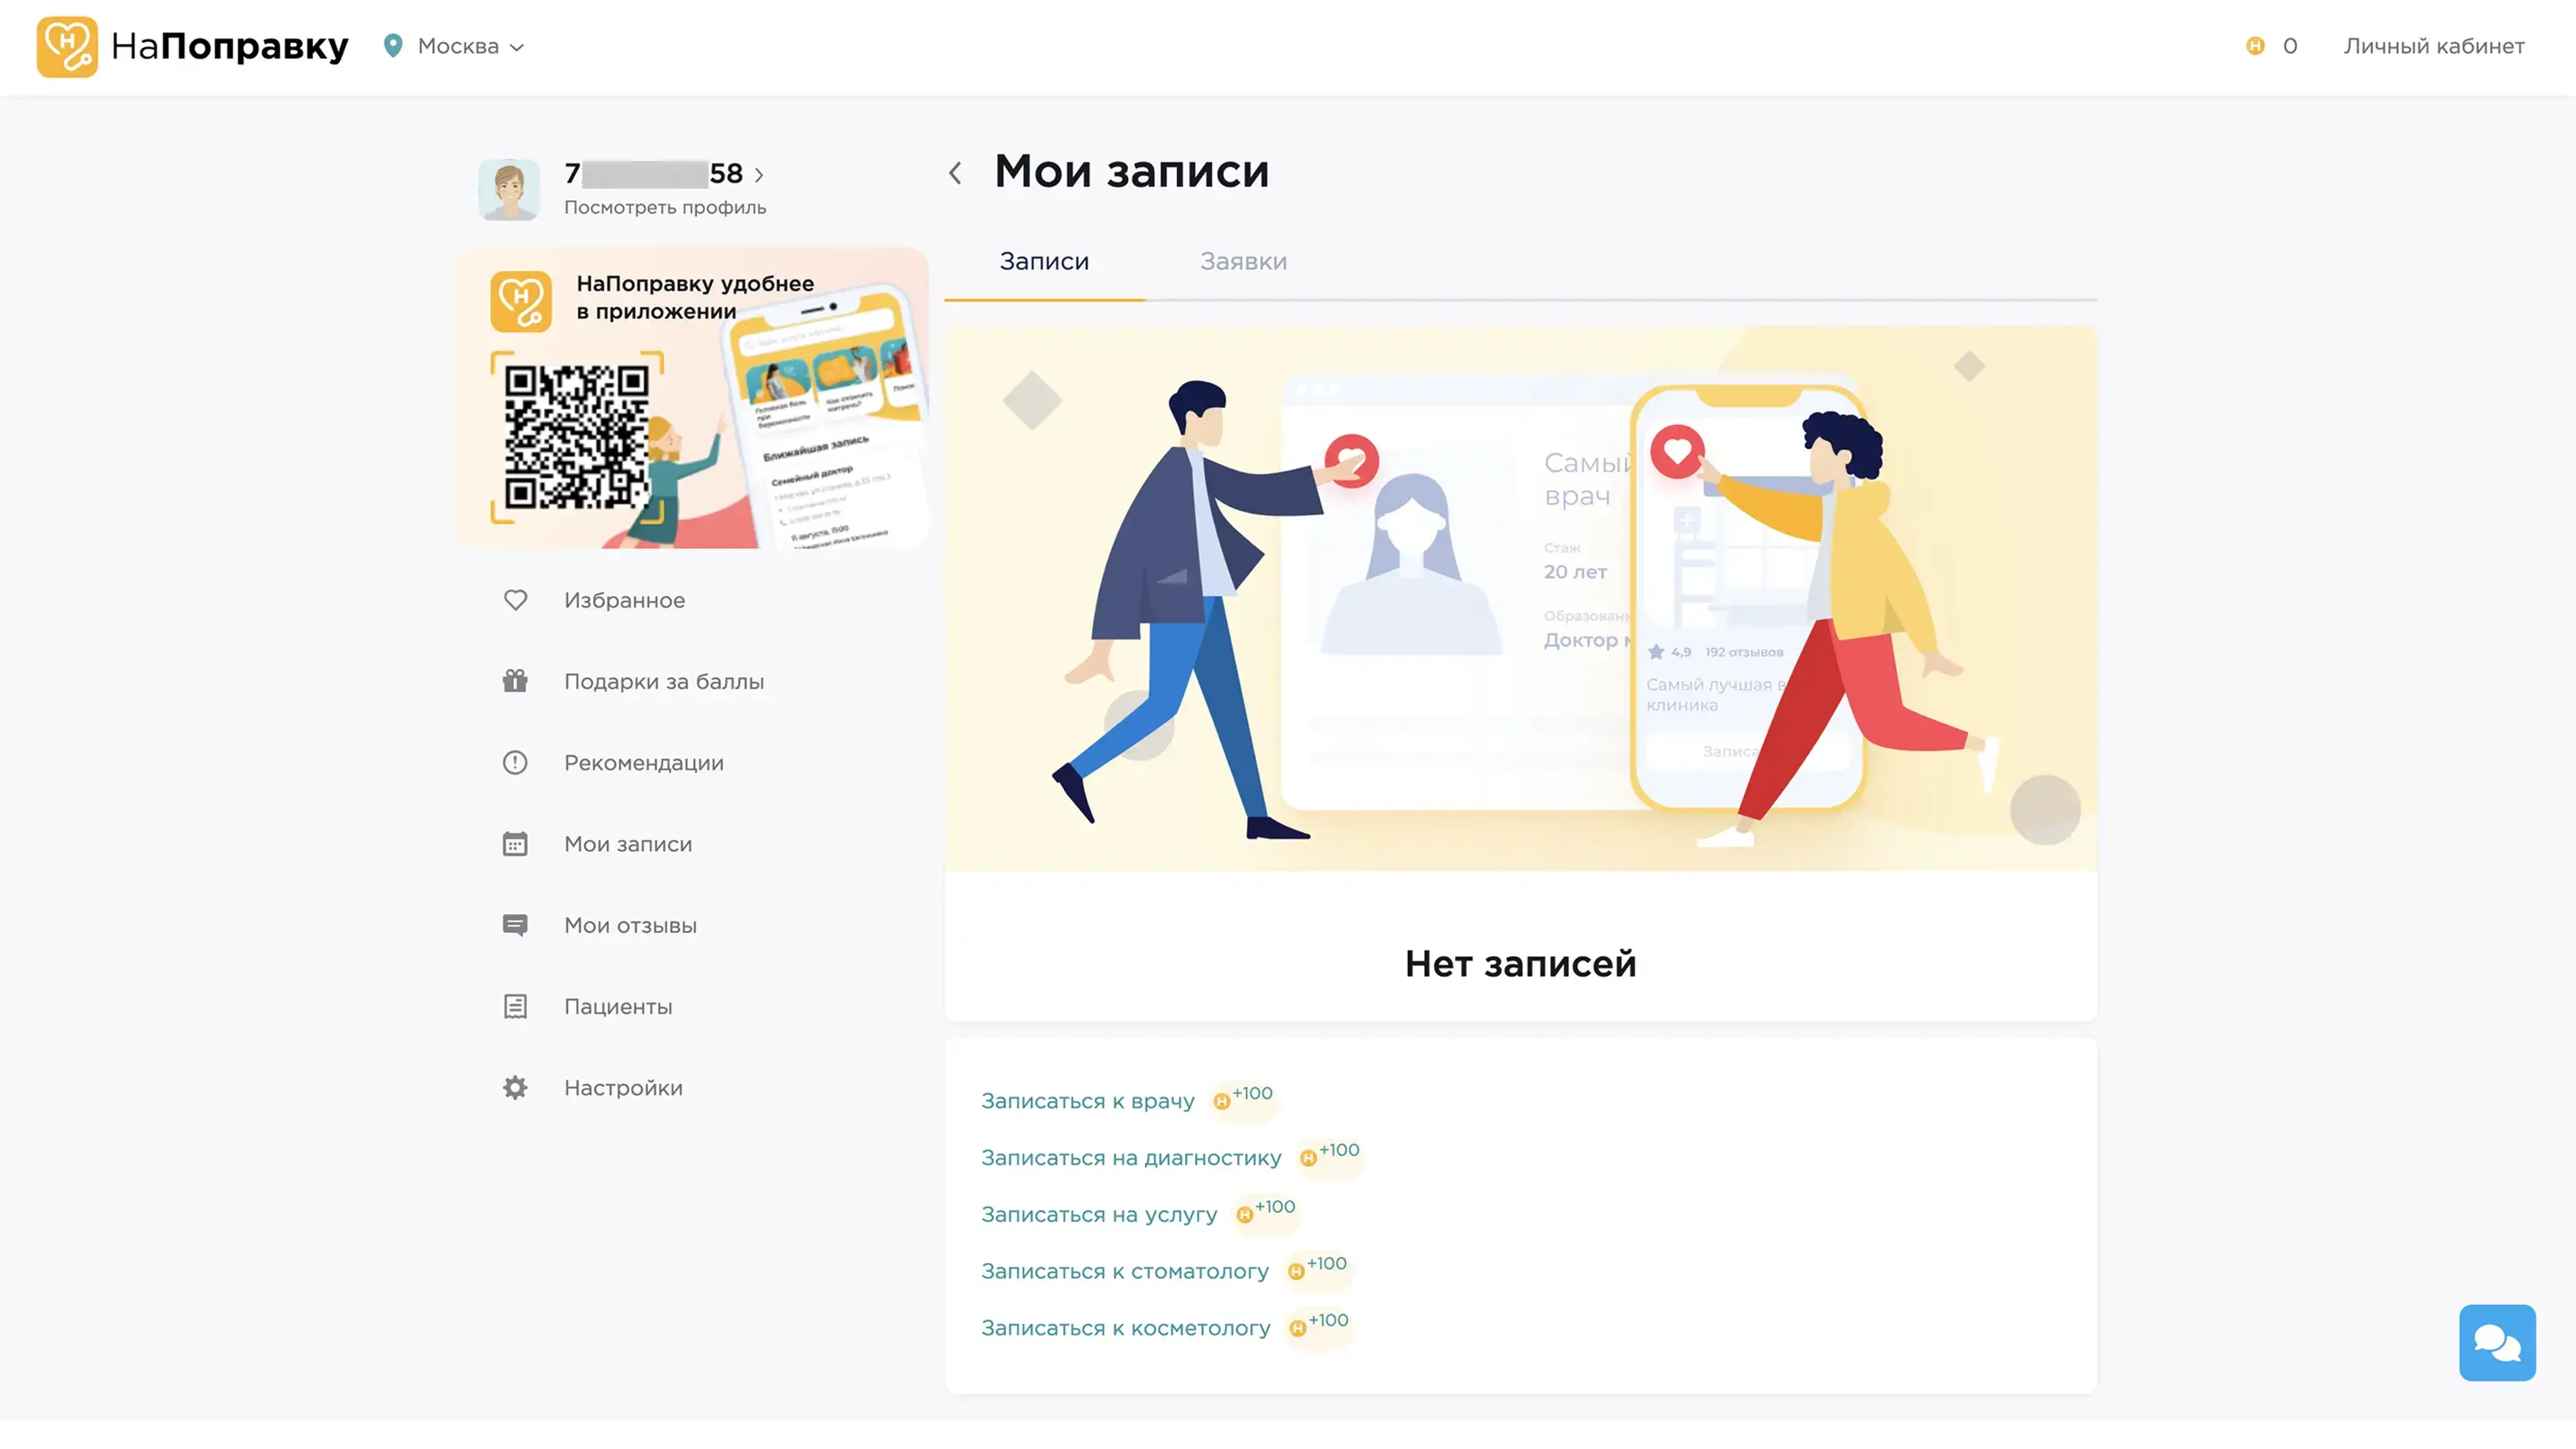The width and height of the screenshot is (2576, 1449).
Task: Click the gift icon for Подарки за баллы
Action: point(515,681)
